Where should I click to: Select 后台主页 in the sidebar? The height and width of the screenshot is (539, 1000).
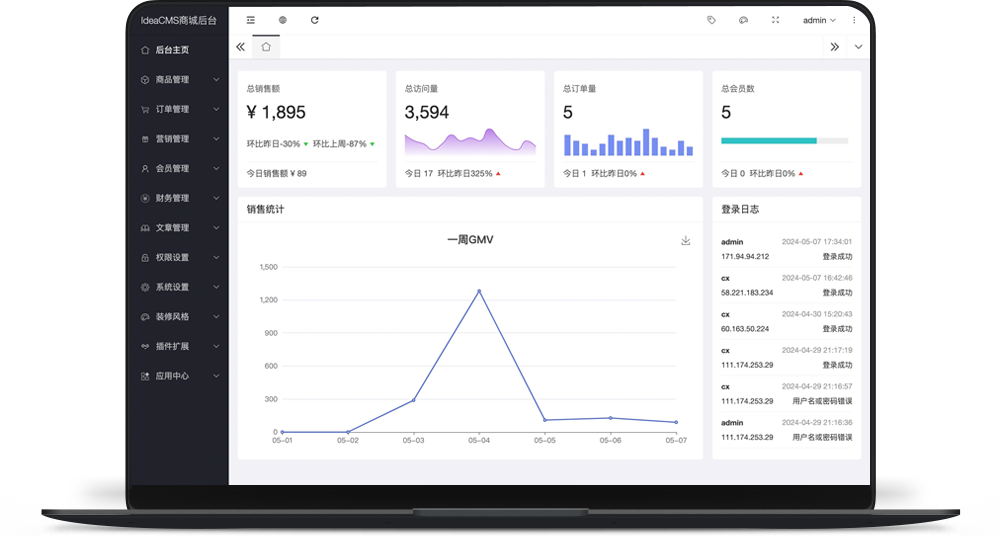click(x=172, y=50)
